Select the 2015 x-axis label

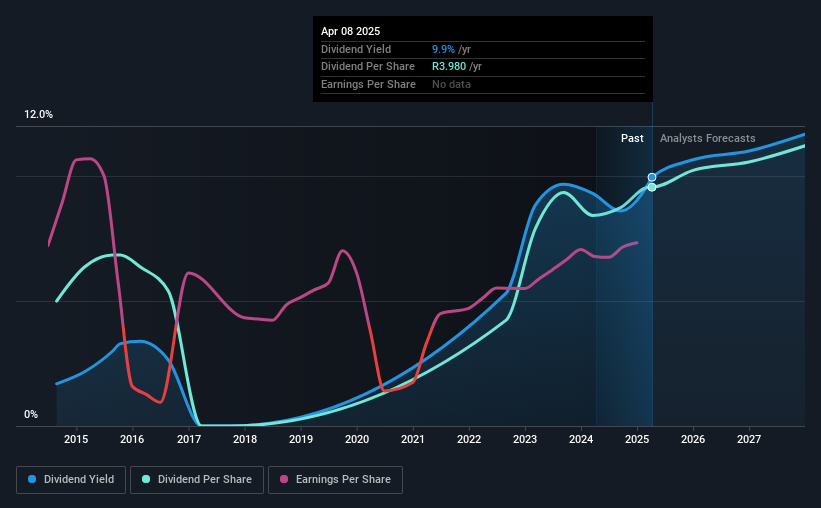76,439
